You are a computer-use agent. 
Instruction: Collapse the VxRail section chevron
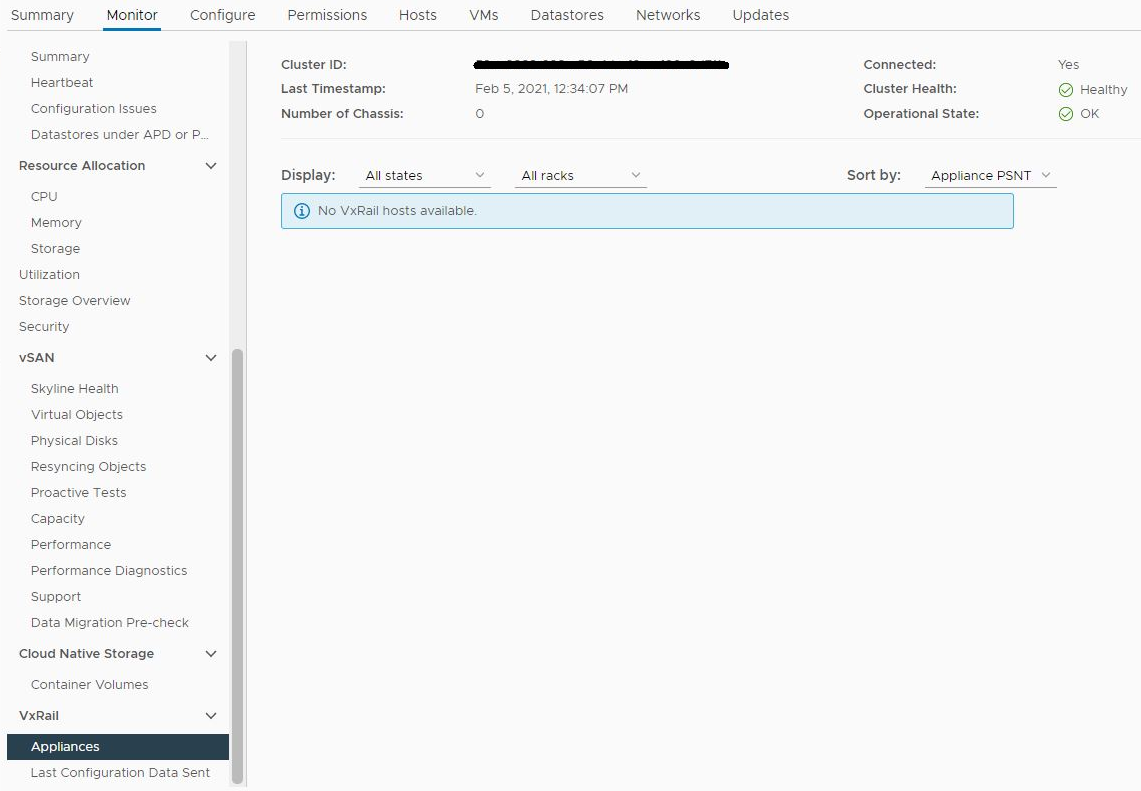[x=211, y=716]
